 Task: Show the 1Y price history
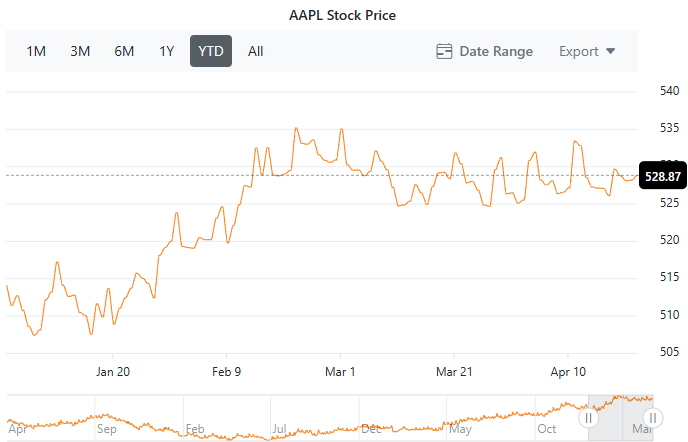click(x=167, y=51)
